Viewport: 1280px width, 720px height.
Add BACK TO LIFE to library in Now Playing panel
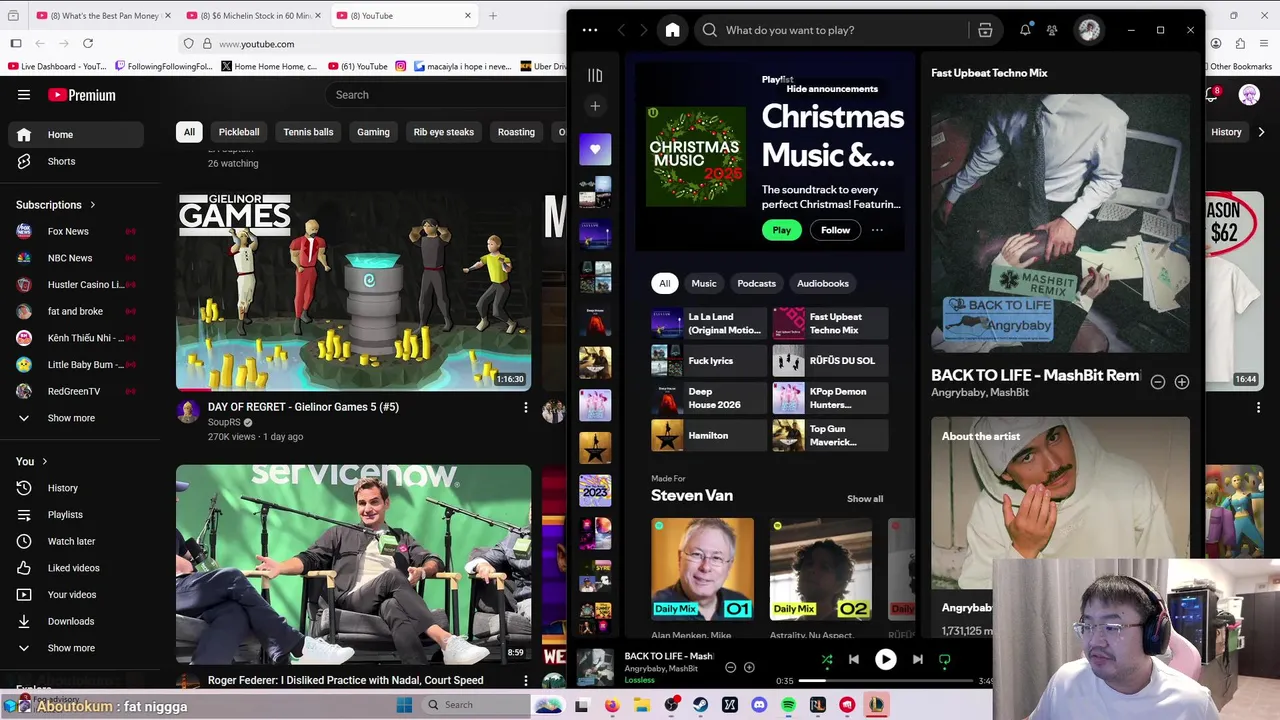click(1181, 382)
